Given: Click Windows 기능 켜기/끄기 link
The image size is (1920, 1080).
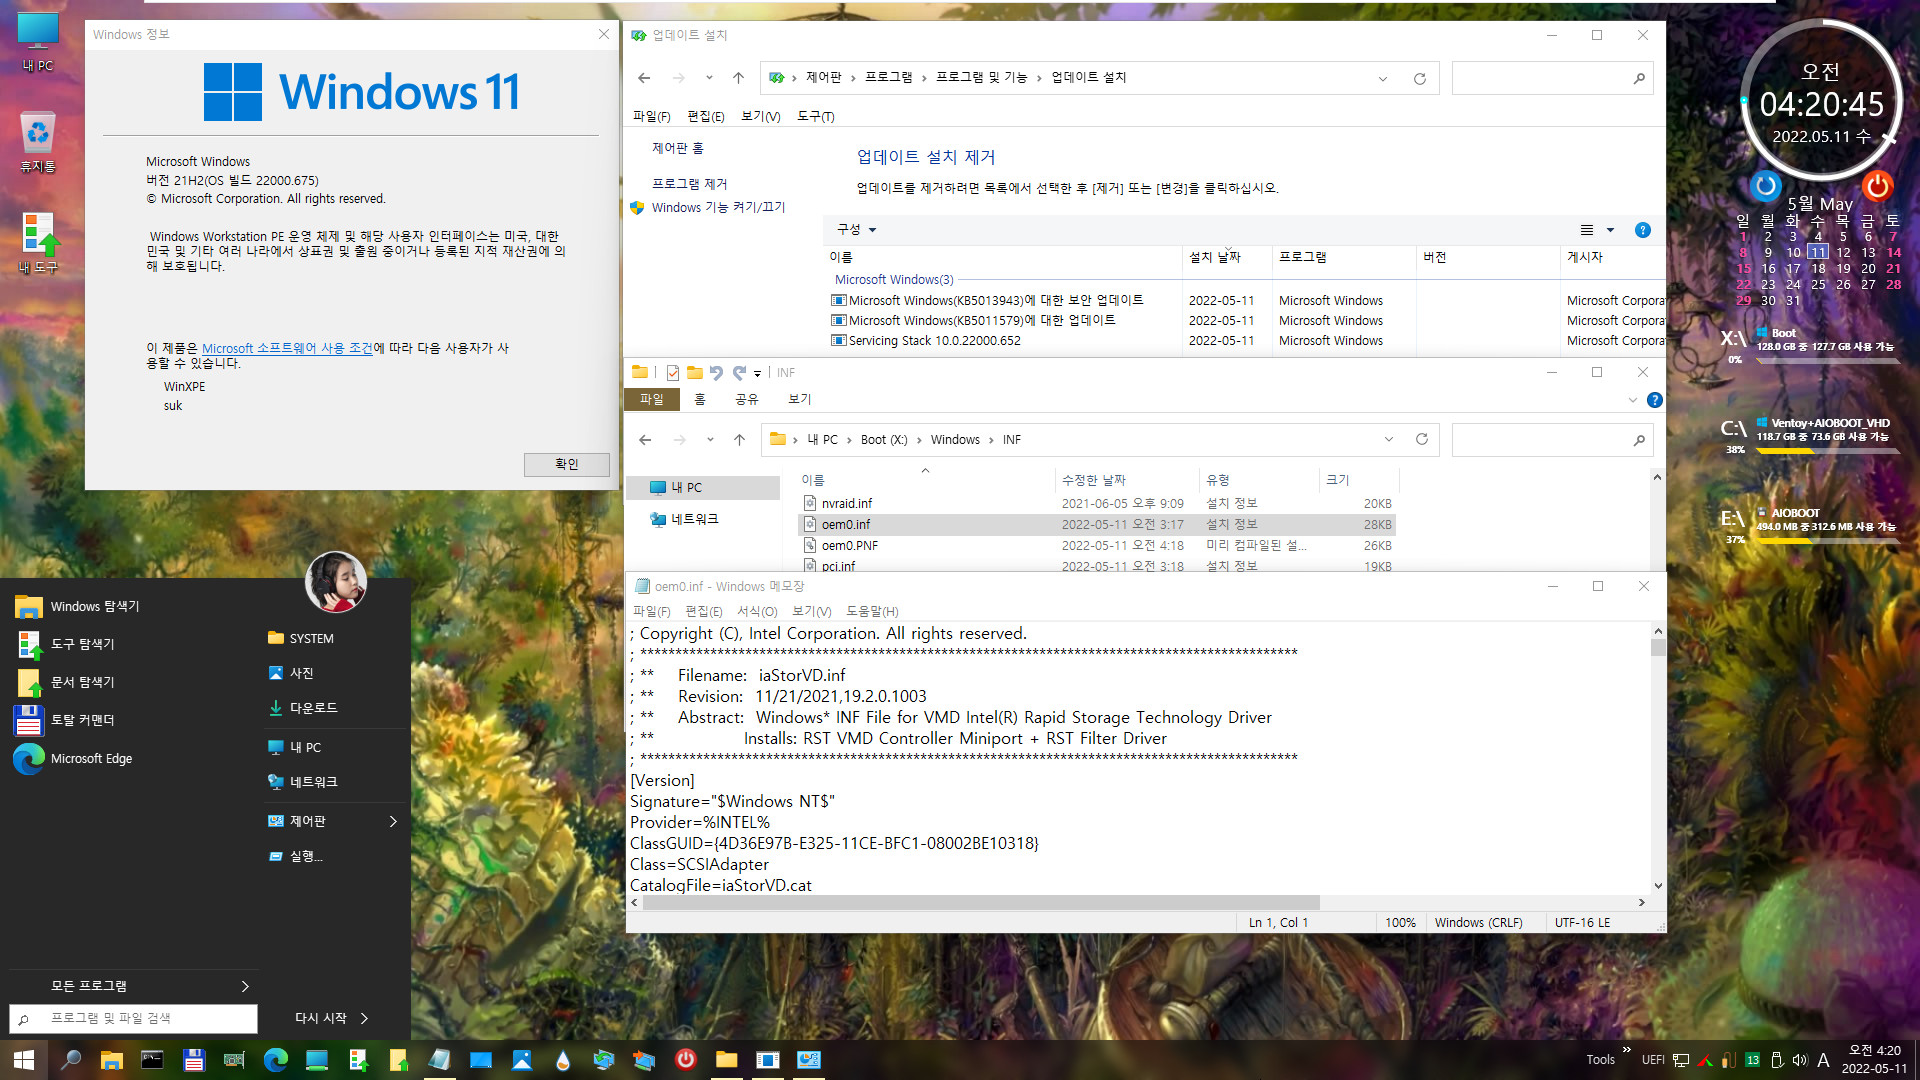Looking at the screenshot, I should point(718,208).
